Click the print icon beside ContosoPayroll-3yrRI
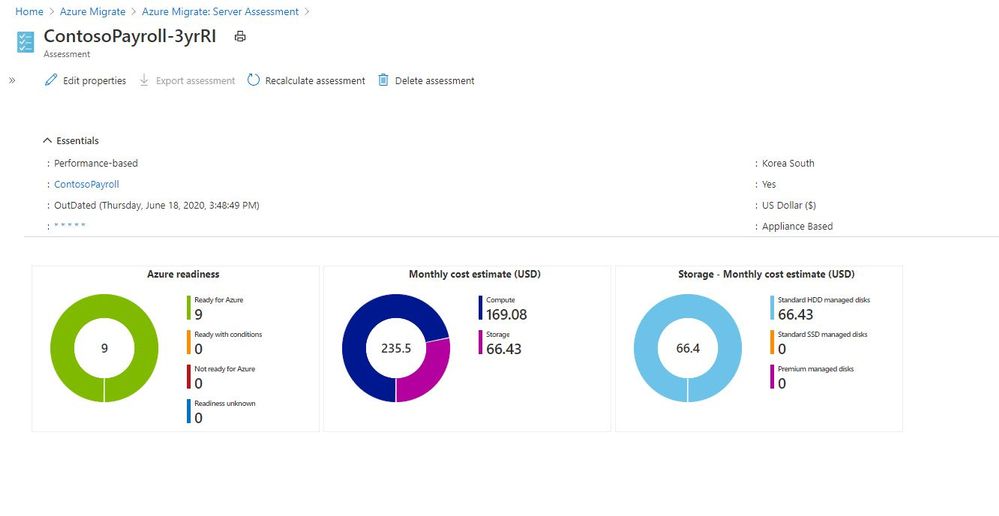Image resolution: width=999 pixels, height=516 pixels. click(x=240, y=36)
